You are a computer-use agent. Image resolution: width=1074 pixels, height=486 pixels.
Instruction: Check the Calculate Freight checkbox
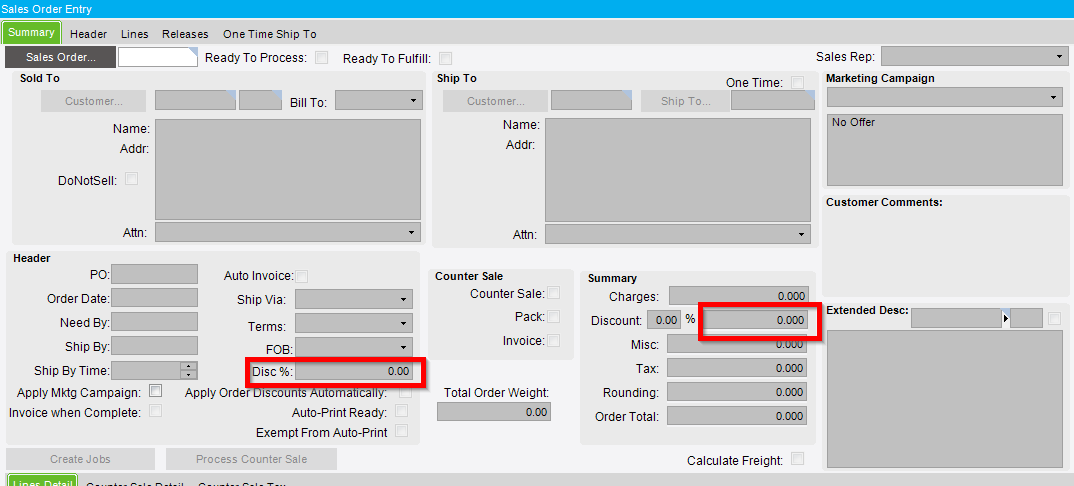tap(797, 459)
